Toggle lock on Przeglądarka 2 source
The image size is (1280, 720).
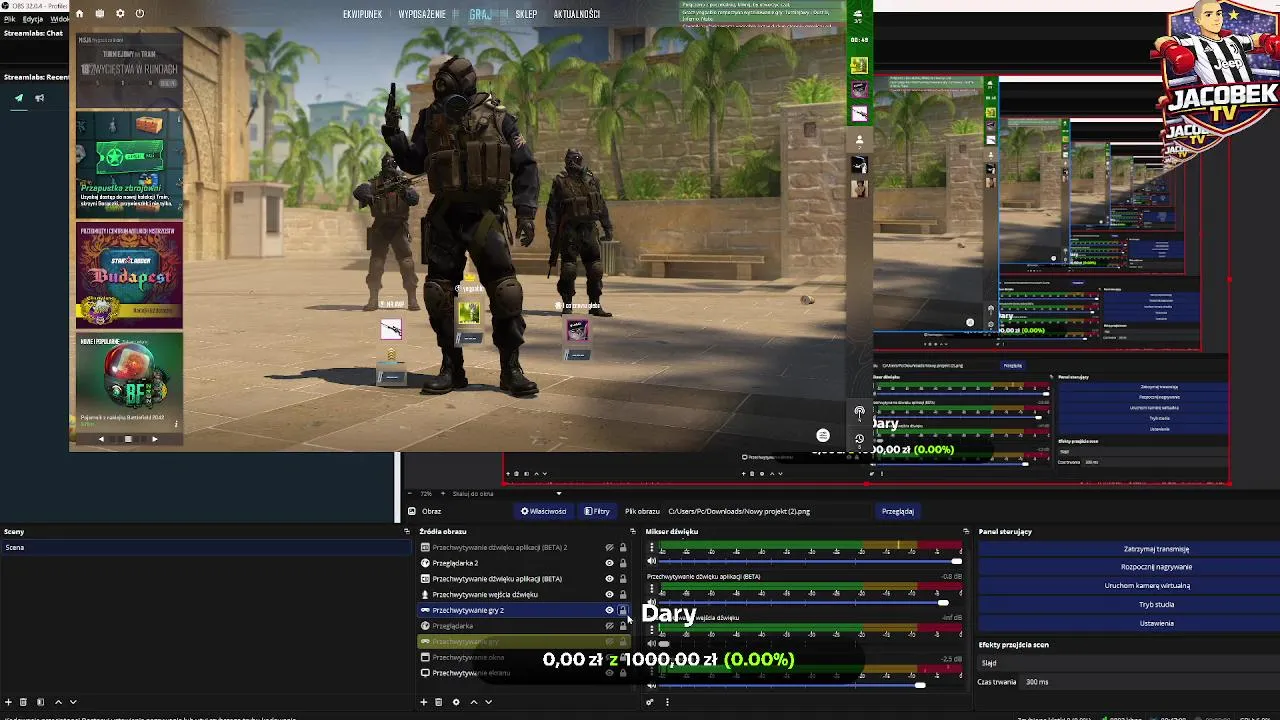click(623, 563)
